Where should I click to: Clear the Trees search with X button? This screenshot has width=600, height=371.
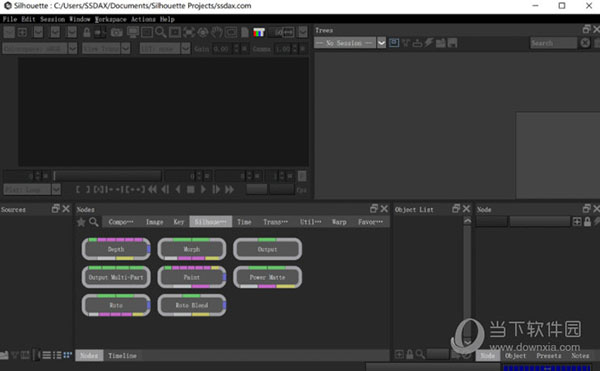585,43
